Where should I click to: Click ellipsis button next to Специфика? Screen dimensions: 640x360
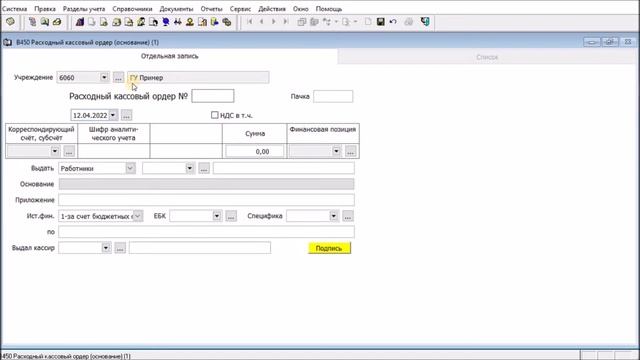click(x=348, y=216)
